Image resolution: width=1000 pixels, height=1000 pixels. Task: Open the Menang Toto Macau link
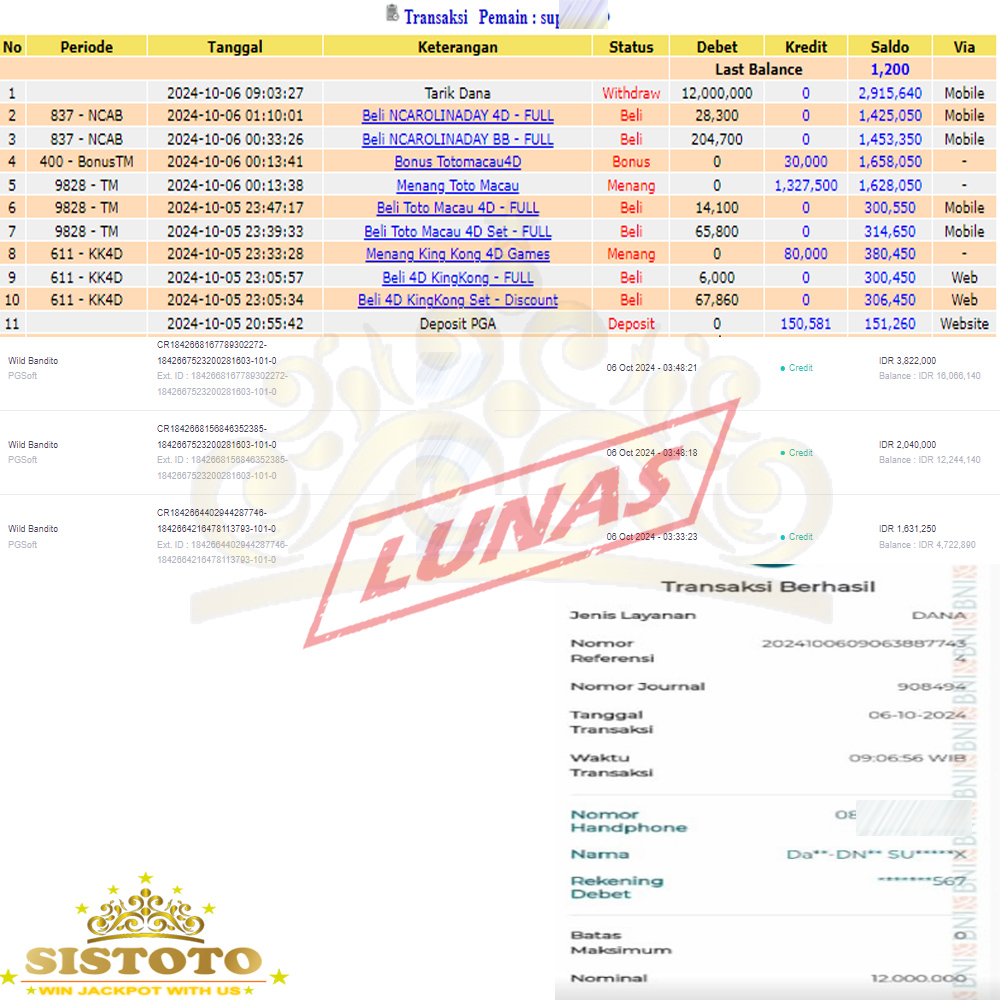457,185
